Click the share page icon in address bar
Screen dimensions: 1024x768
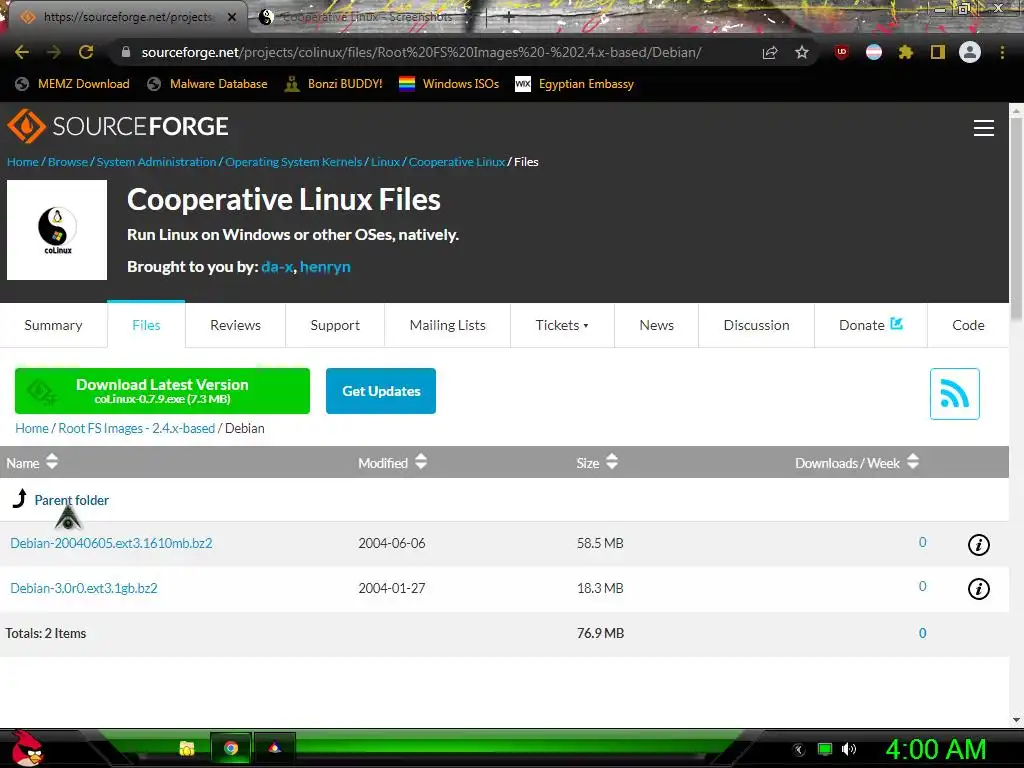click(770, 52)
